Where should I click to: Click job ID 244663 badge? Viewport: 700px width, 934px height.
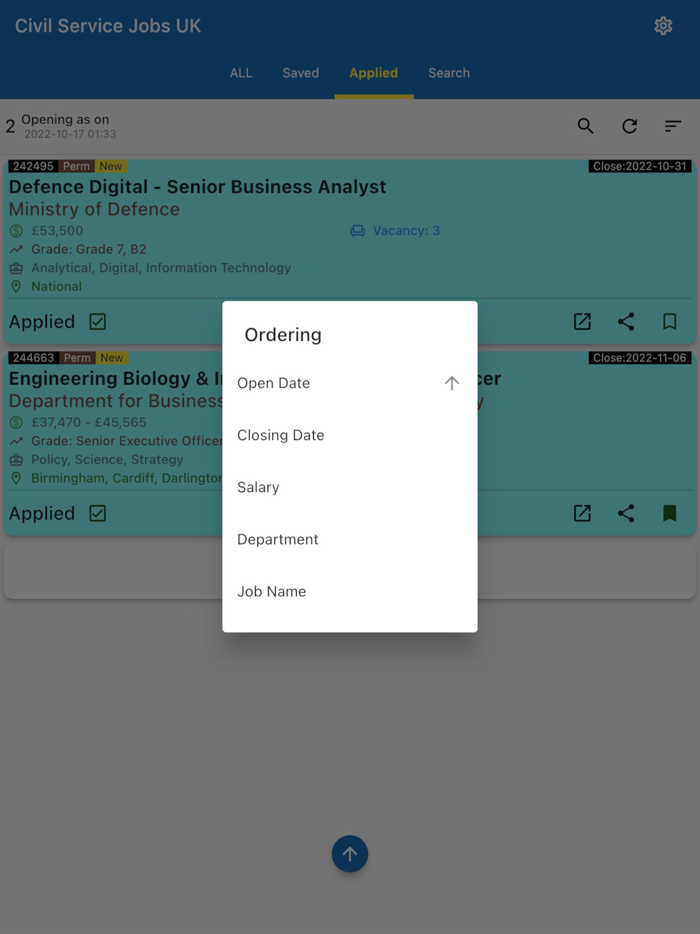pyautogui.click(x=34, y=358)
